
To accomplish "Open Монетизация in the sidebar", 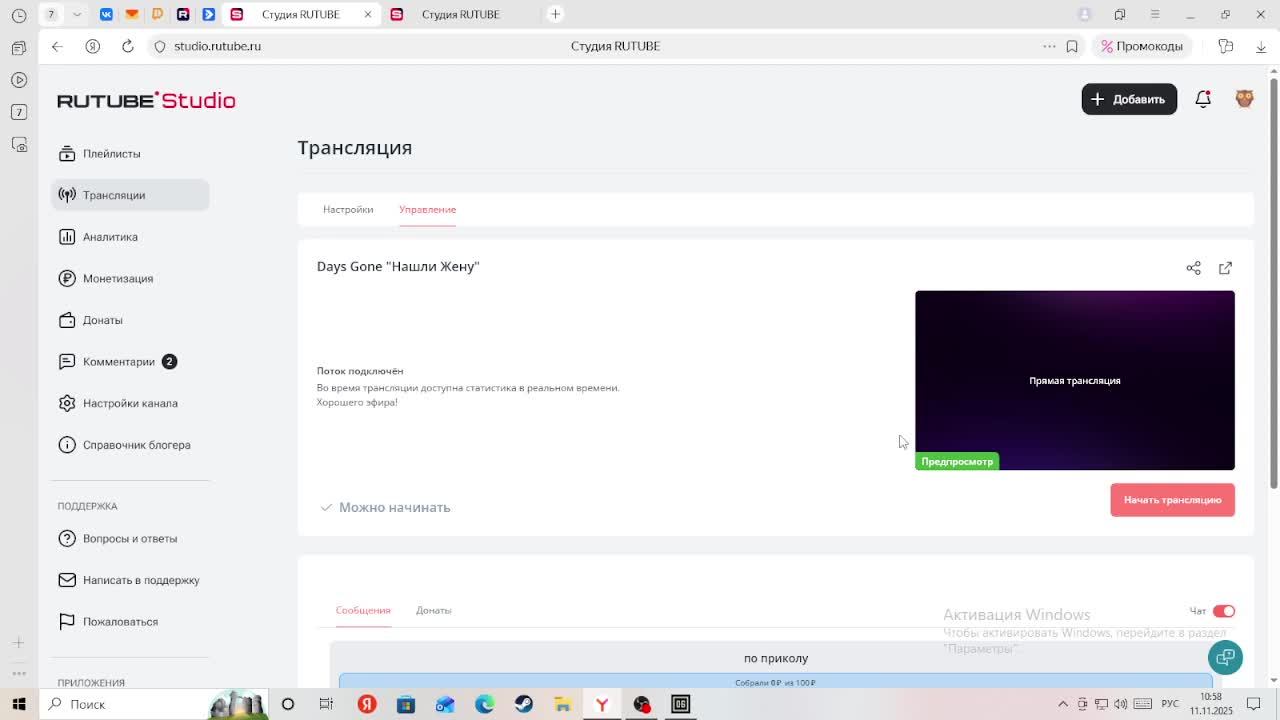I will coord(130,278).
